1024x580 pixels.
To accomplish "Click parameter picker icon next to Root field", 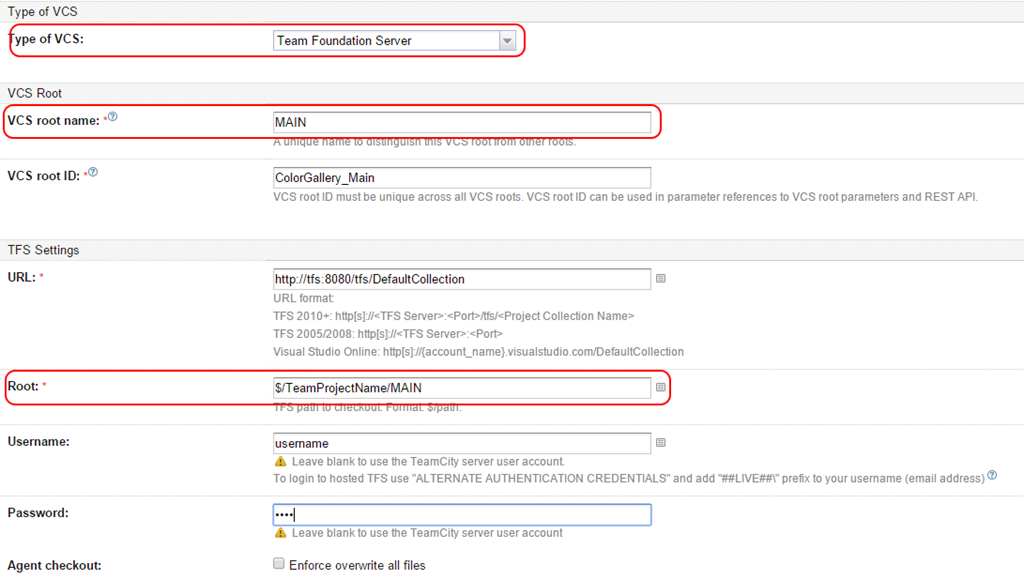I will tap(661, 387).
